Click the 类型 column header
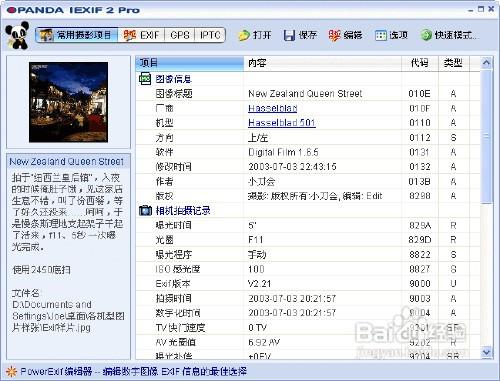Image resolution: width=500 pixels, height=381 pixels. coord(453,63)
